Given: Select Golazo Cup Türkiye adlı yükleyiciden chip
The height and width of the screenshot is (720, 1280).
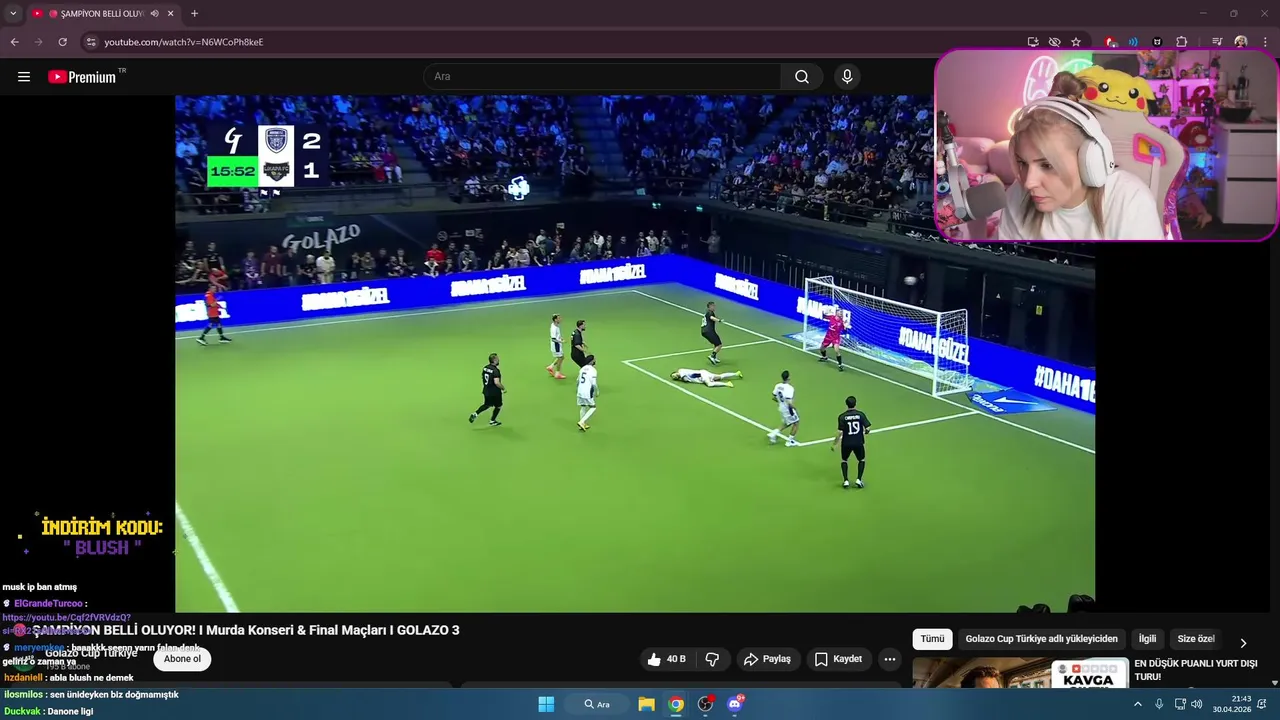Looking at the screenshot, I should click(1041, 639).
